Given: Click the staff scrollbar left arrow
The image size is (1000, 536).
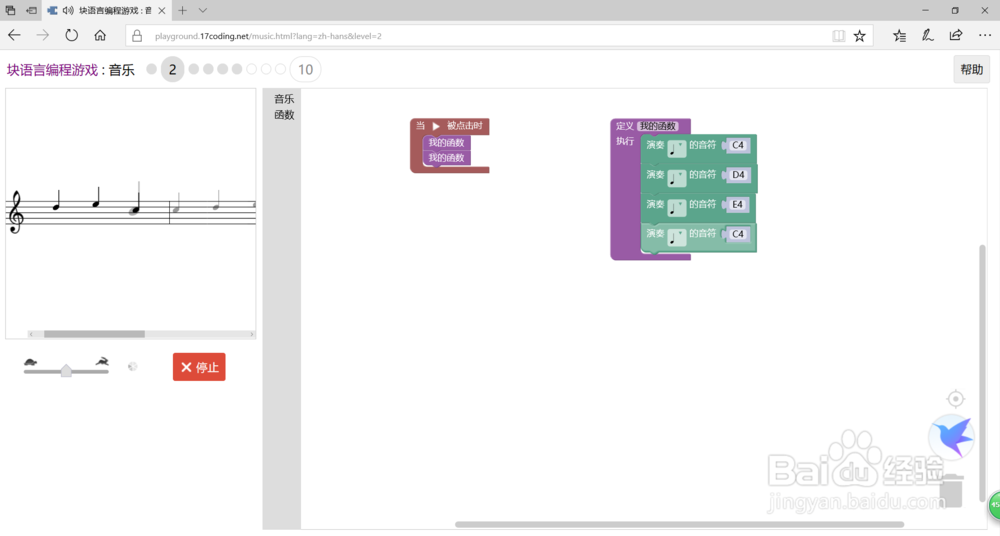Looking at the screenshot, I should click(x=31, y=334).
